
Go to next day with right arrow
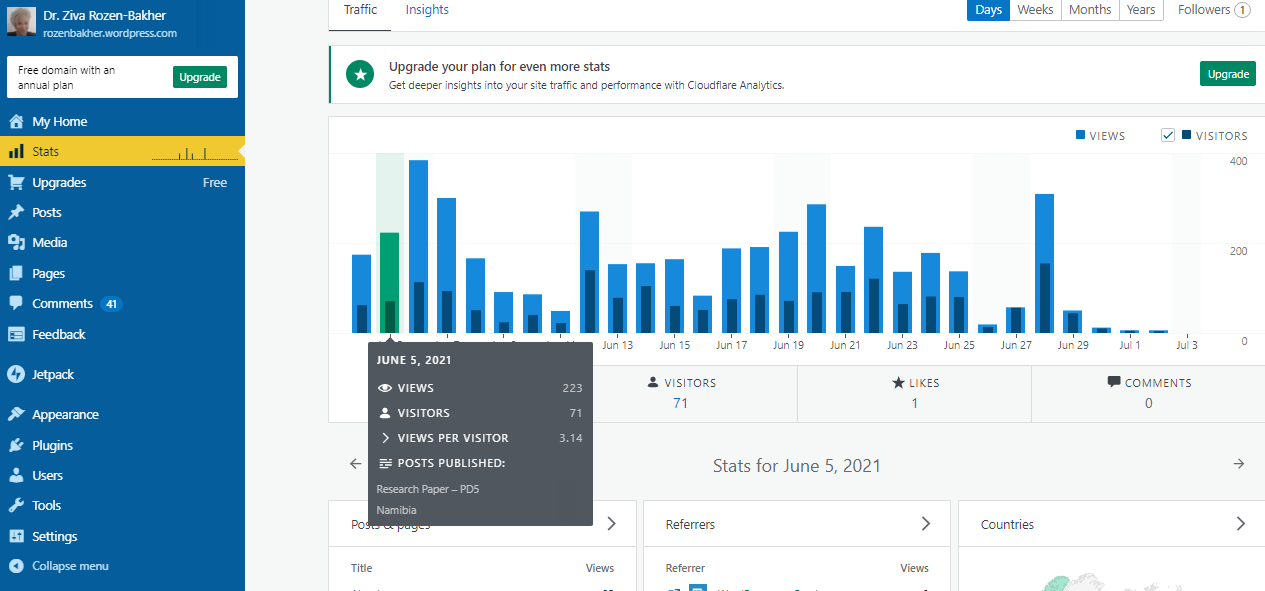pyautogui.click(x=1239, y=464)
